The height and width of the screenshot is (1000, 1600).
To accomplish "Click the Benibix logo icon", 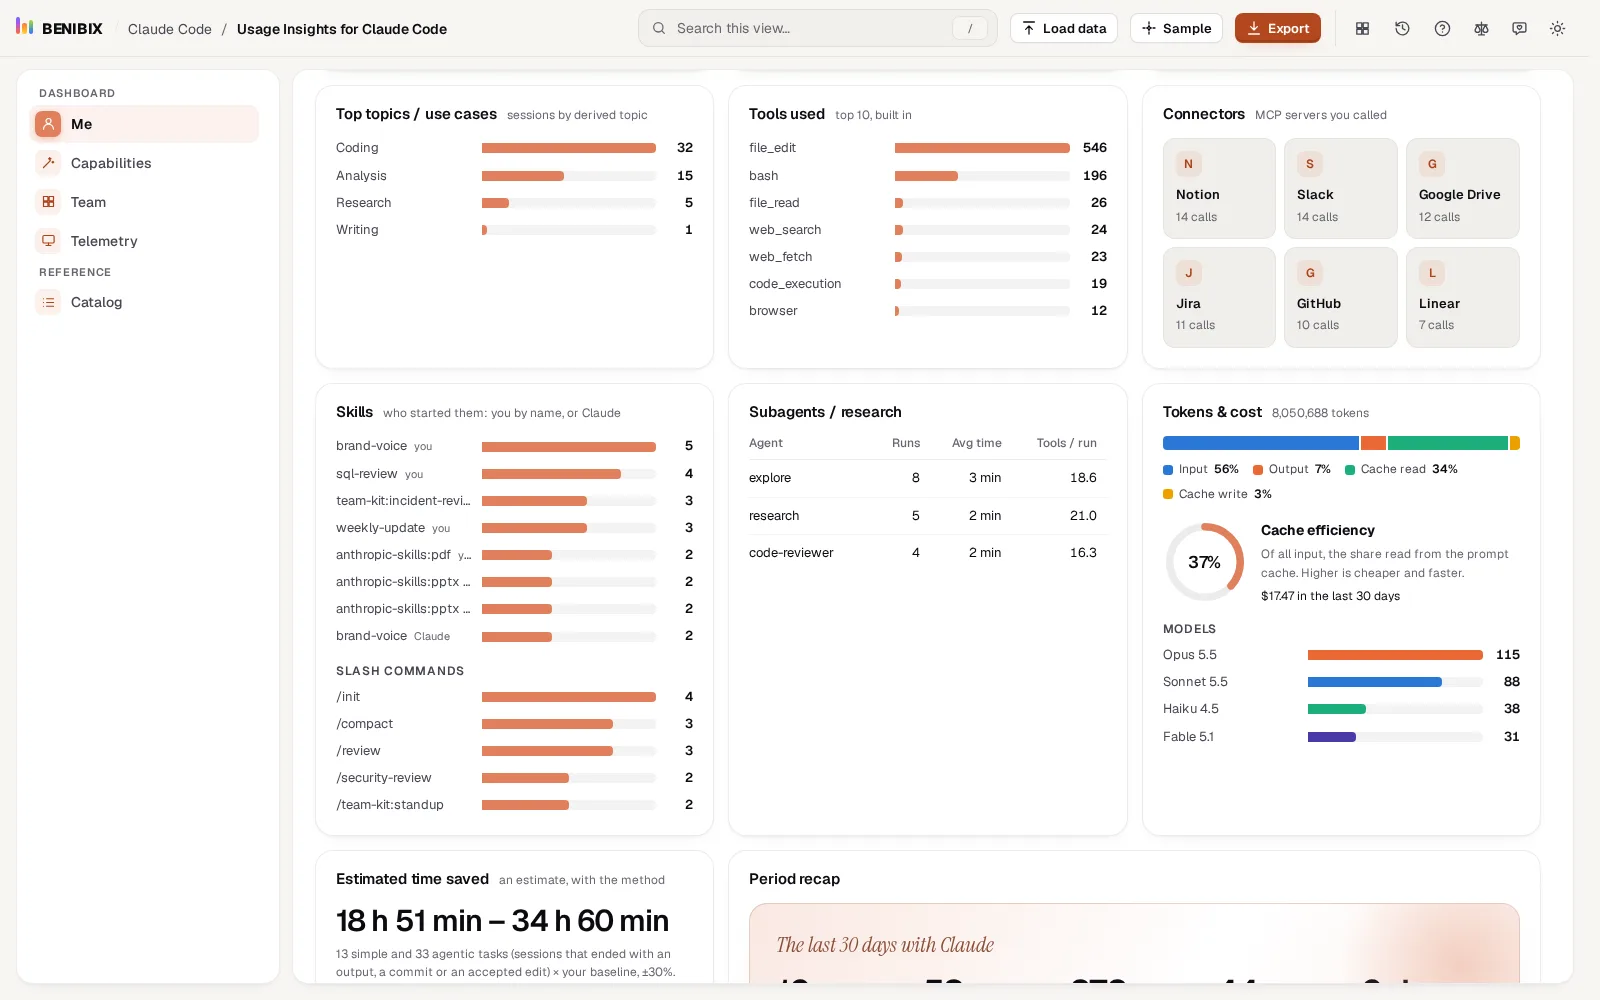I will click(x=25, y=27).
